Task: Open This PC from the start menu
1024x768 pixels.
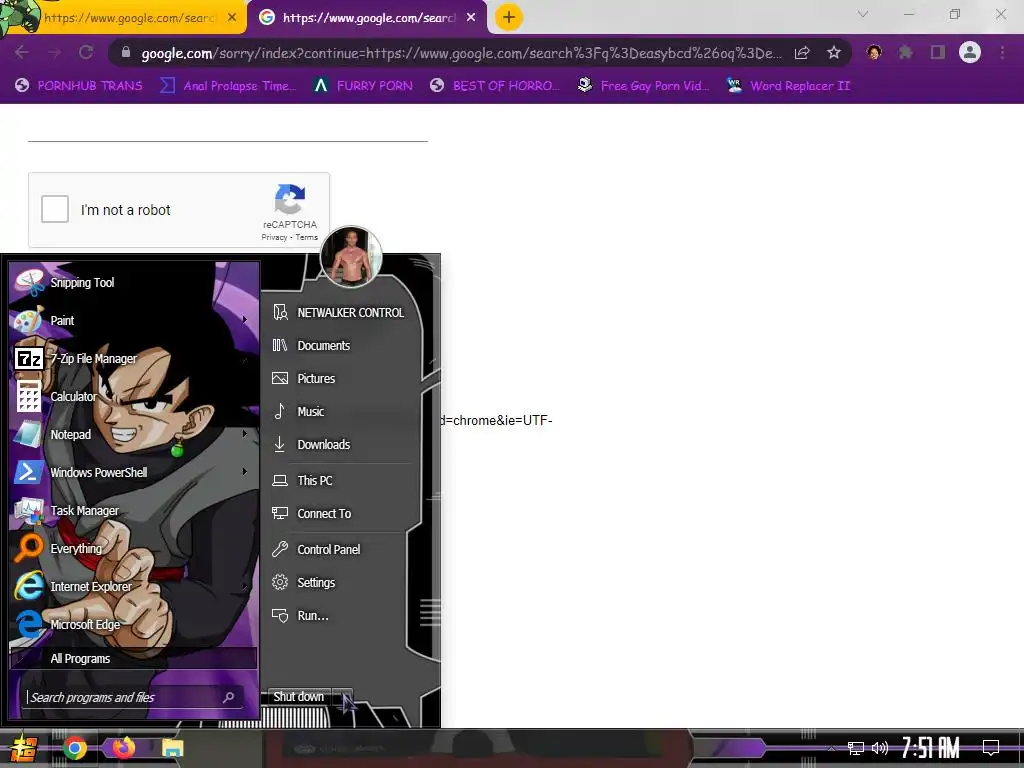Action: coord(340,481)
